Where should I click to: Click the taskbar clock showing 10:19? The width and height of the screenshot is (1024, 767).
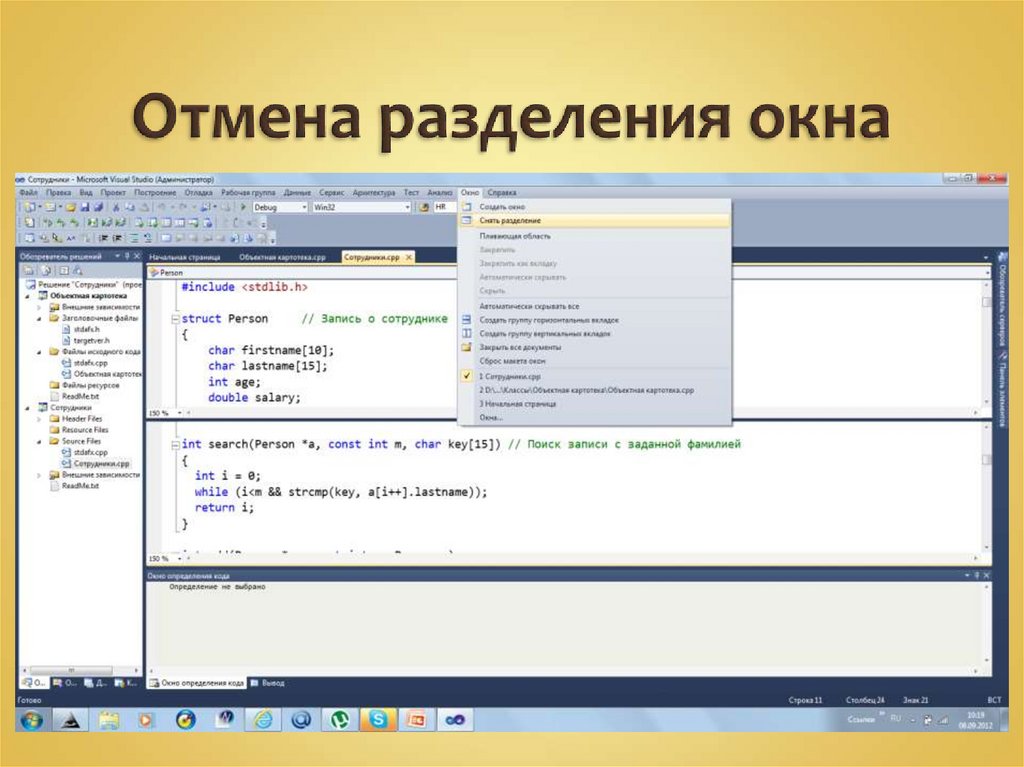pos(976,720)
